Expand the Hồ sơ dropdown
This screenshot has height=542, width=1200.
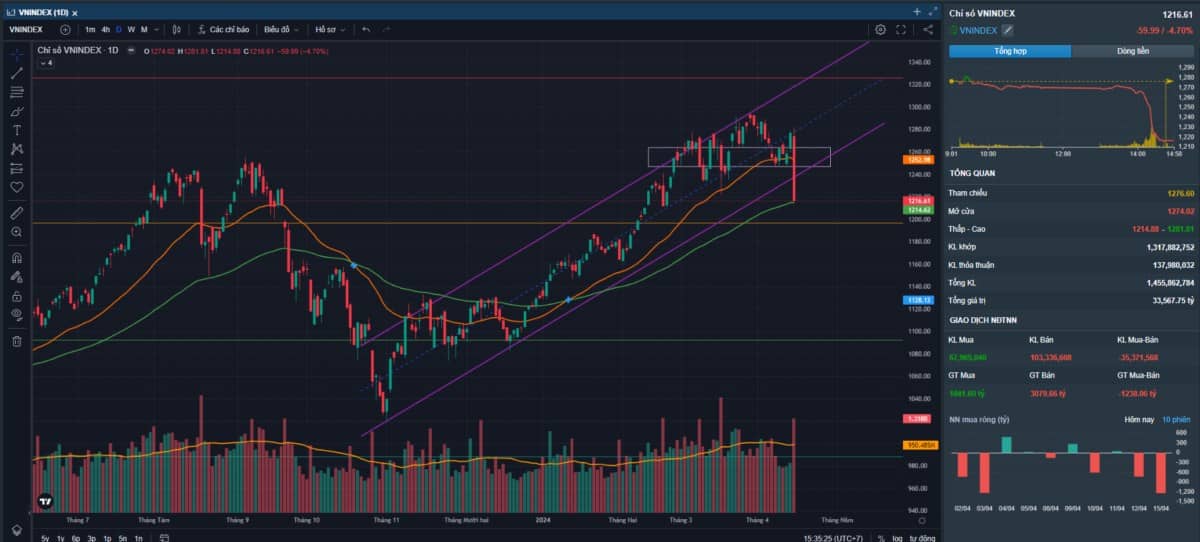click(330, 30)
